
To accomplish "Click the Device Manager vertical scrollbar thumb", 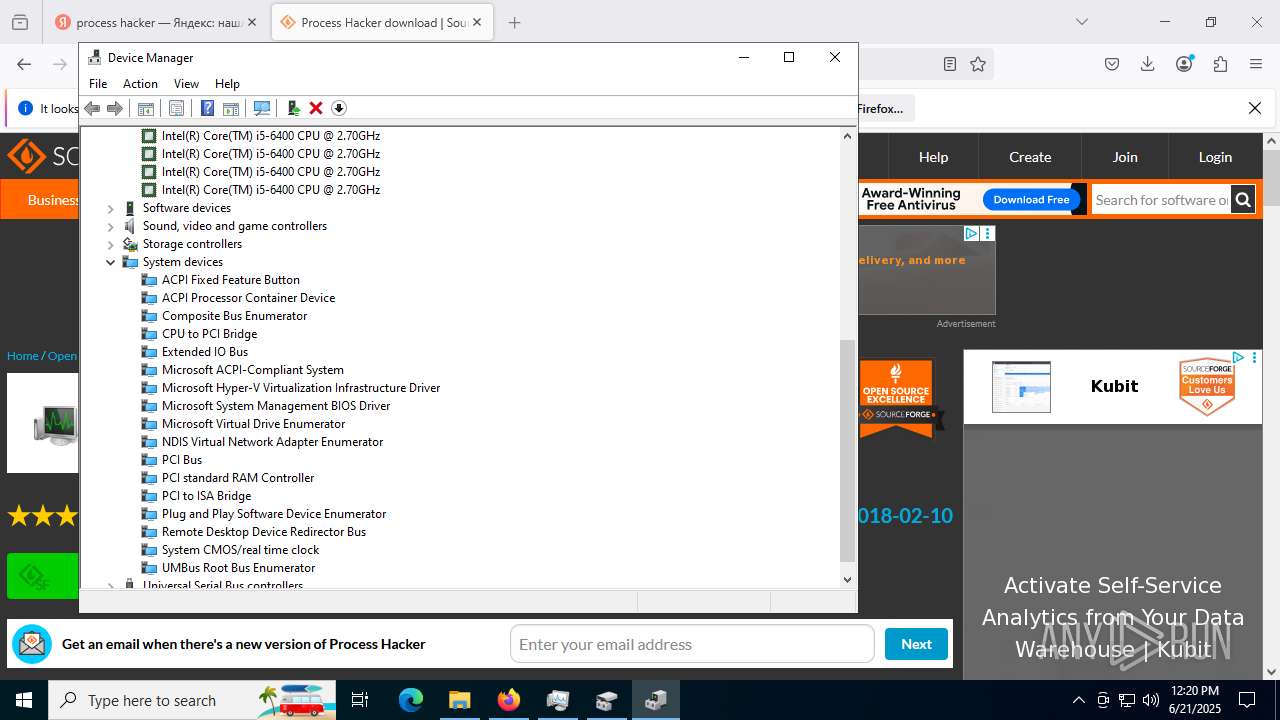I will coord(848,450).
